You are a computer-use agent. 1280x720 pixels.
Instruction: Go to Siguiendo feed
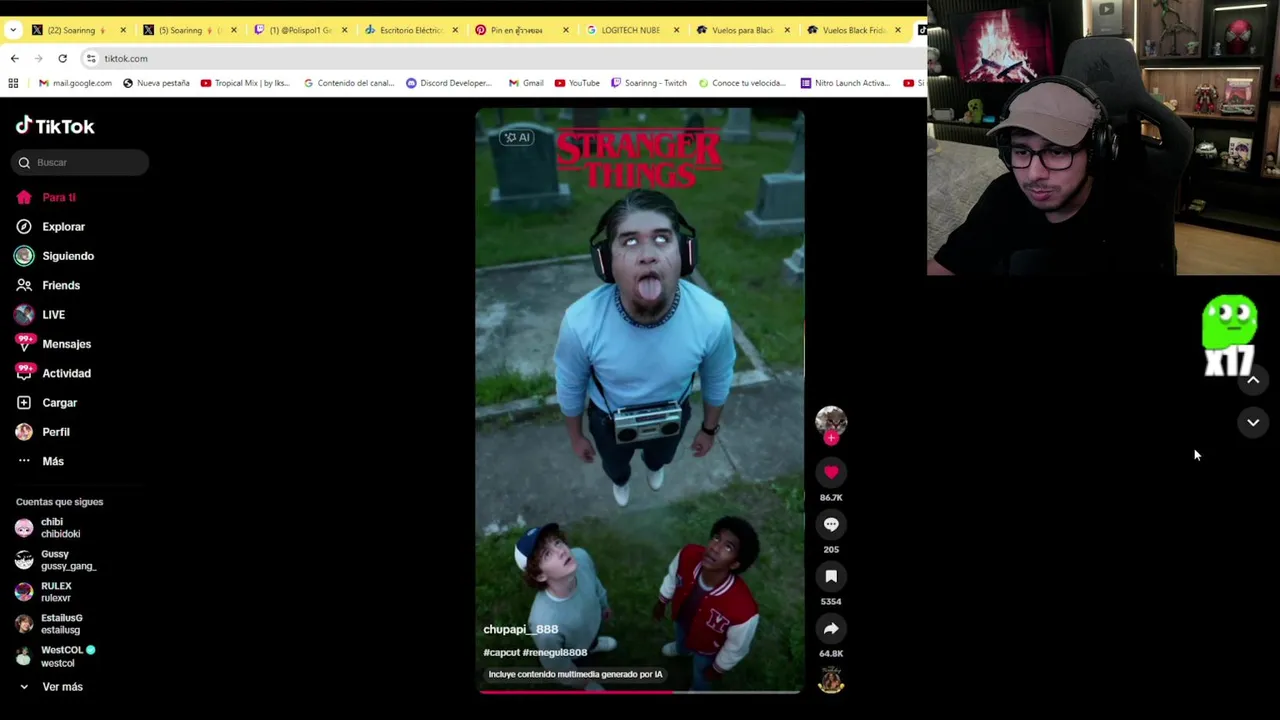click(54, 256)
